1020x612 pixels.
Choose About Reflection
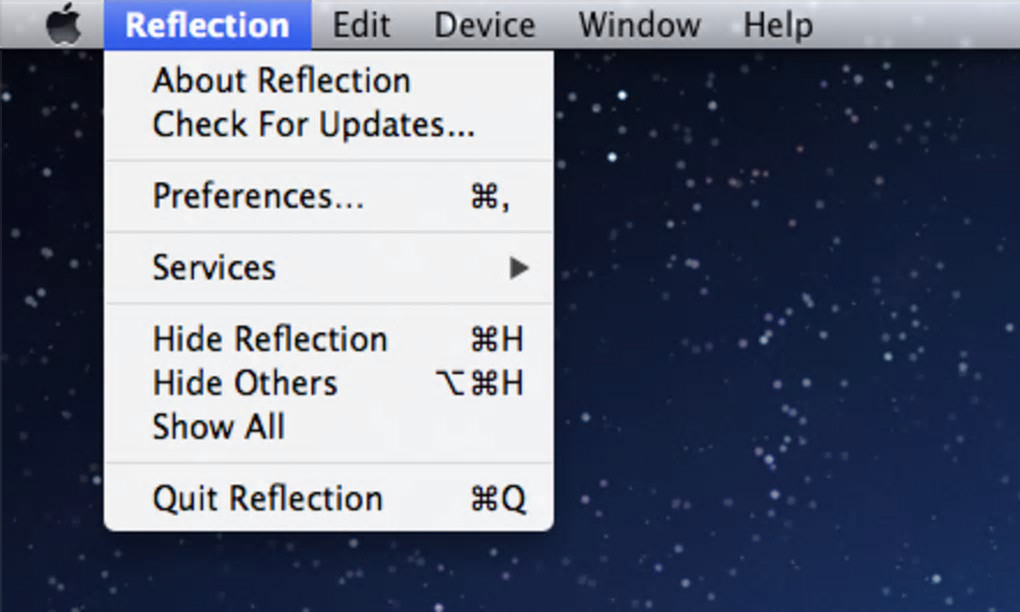281,81
